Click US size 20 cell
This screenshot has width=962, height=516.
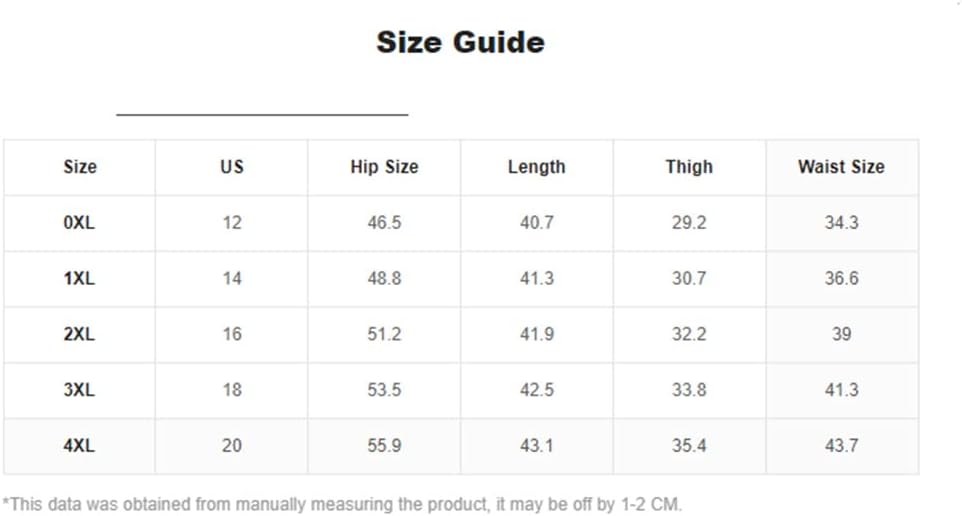coord(232,445)
